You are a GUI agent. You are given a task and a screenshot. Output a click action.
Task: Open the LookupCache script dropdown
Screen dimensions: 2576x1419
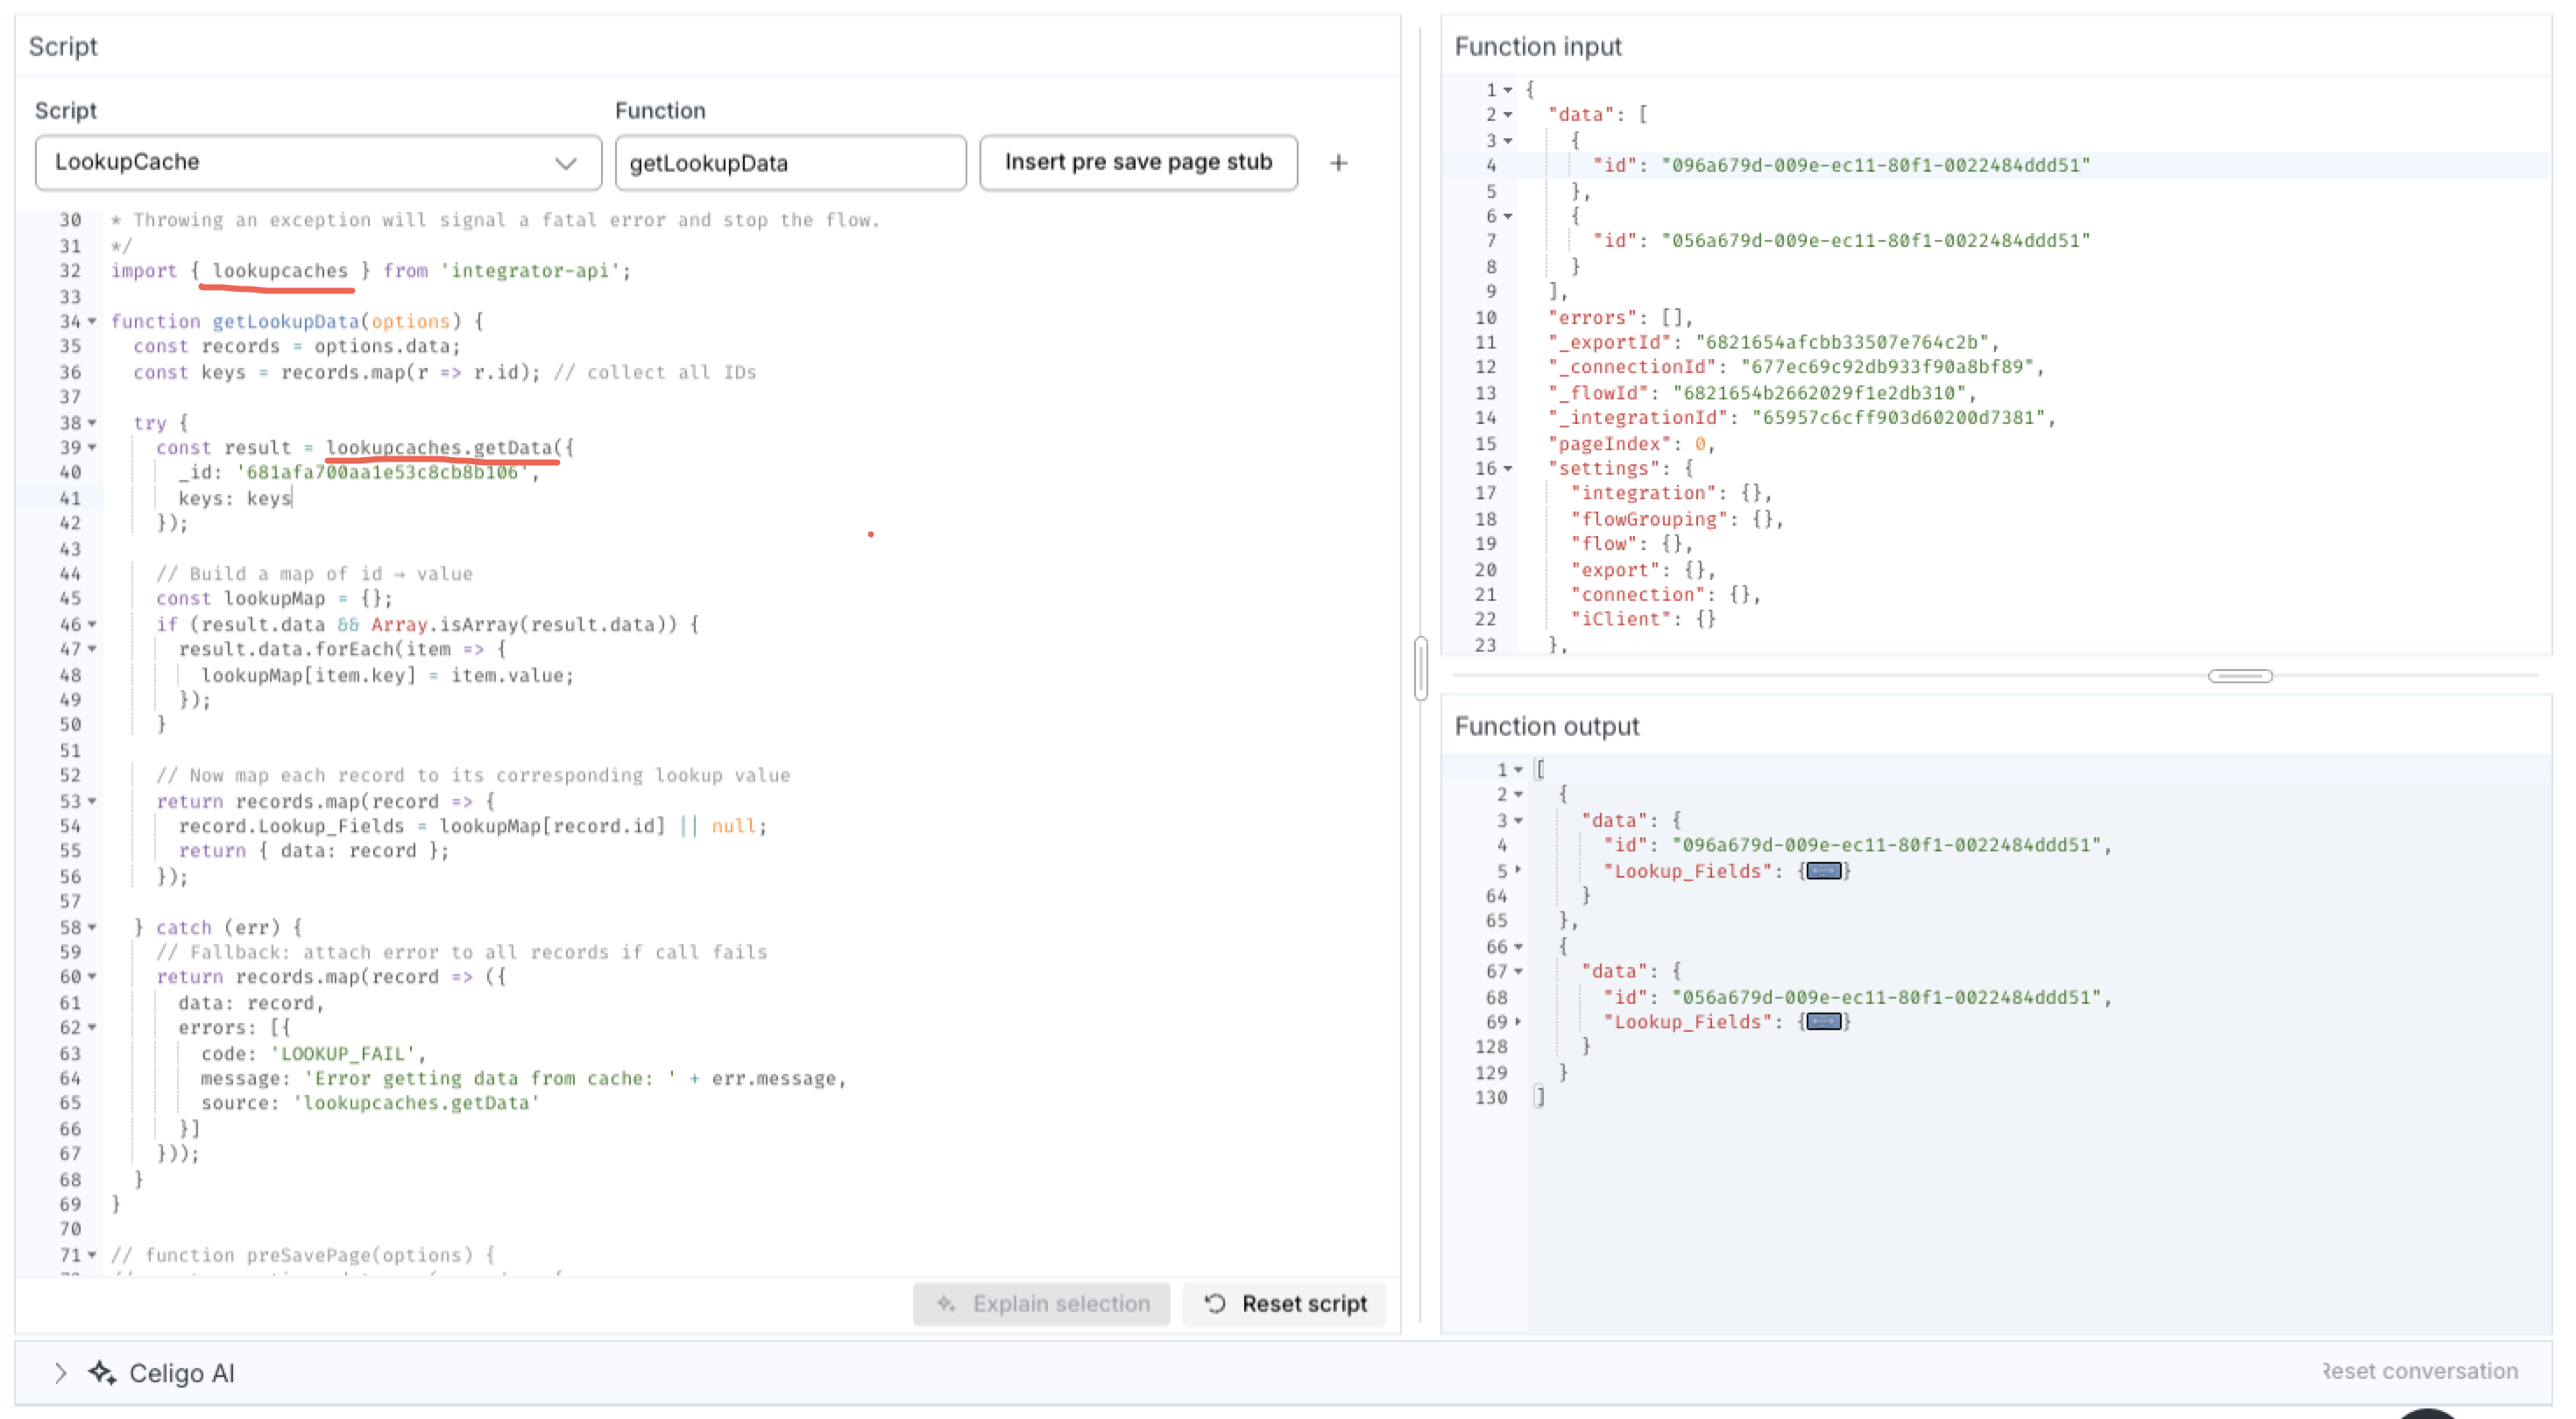pyautogui.click(x=318, y=162)
